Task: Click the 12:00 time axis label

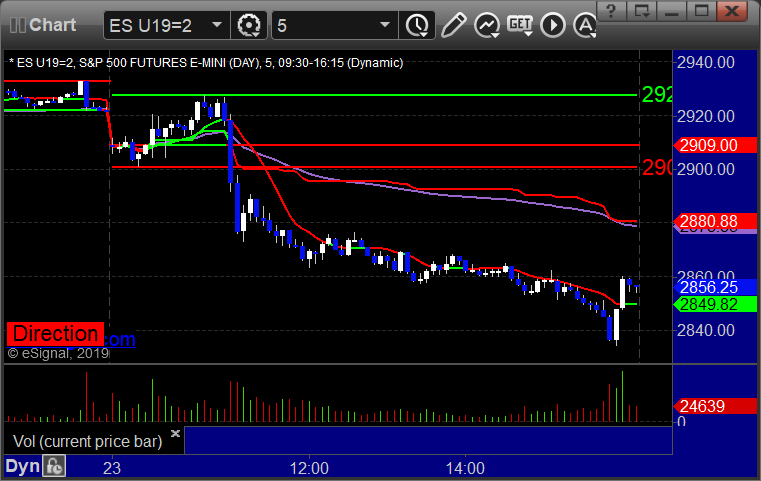Action: (x=309, y=468)
